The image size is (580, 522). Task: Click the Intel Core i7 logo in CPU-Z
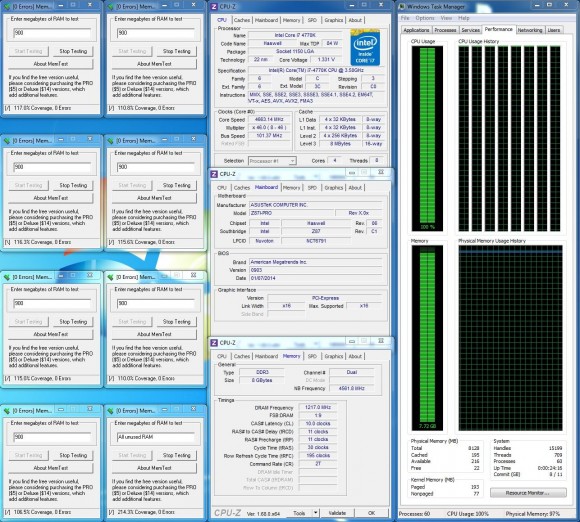[x=365, y=48]
